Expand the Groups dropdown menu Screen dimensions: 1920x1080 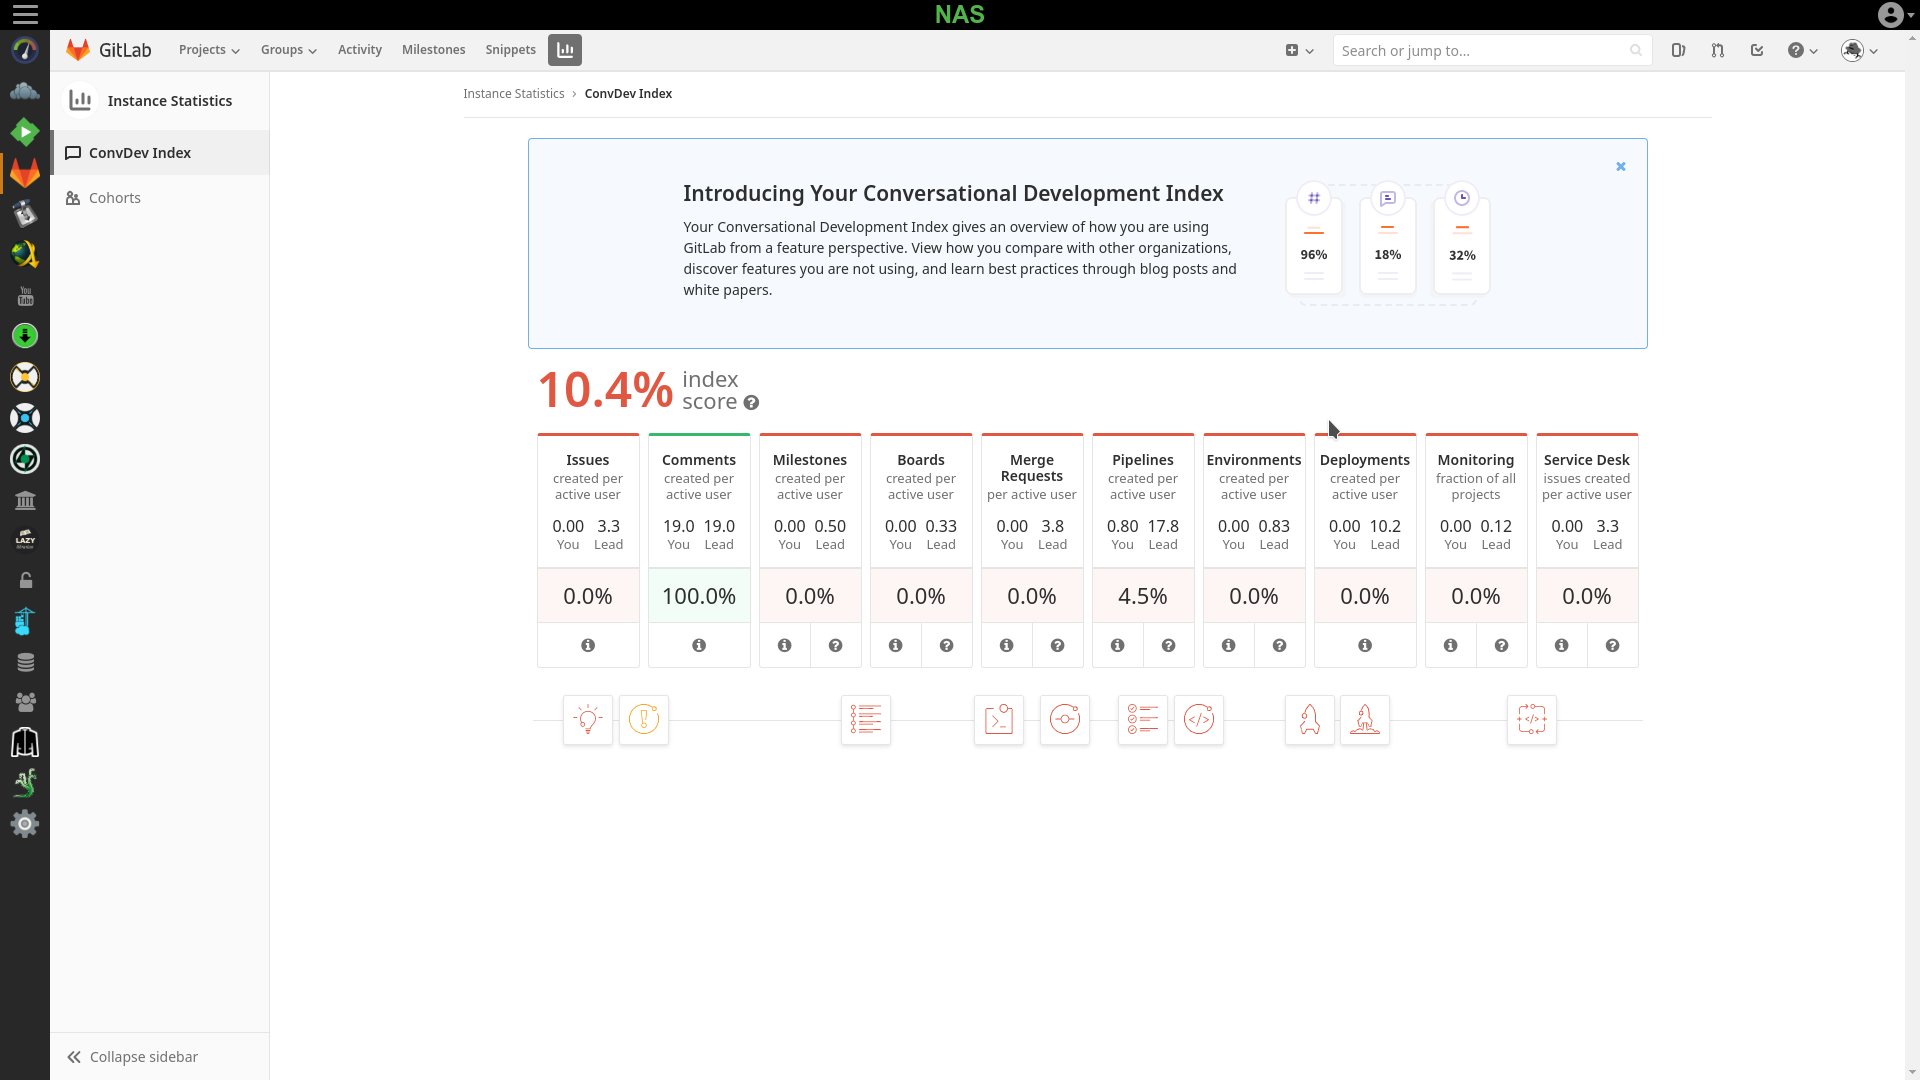click(x=287, y=49)
